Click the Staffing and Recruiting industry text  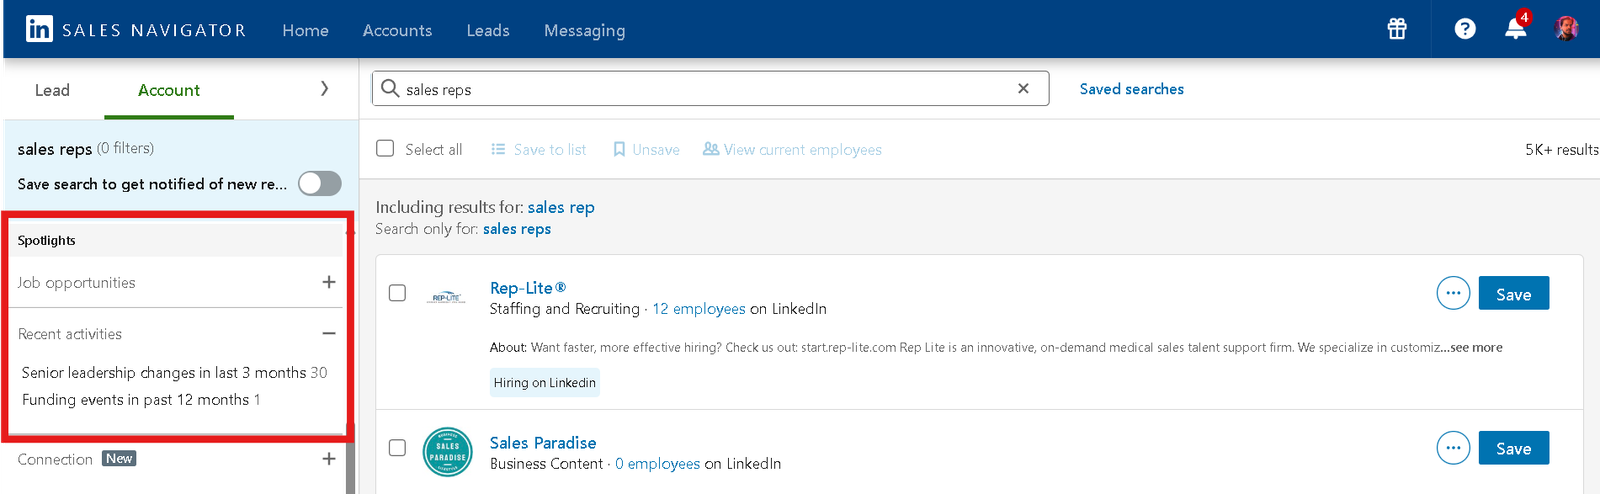point(564,309)
